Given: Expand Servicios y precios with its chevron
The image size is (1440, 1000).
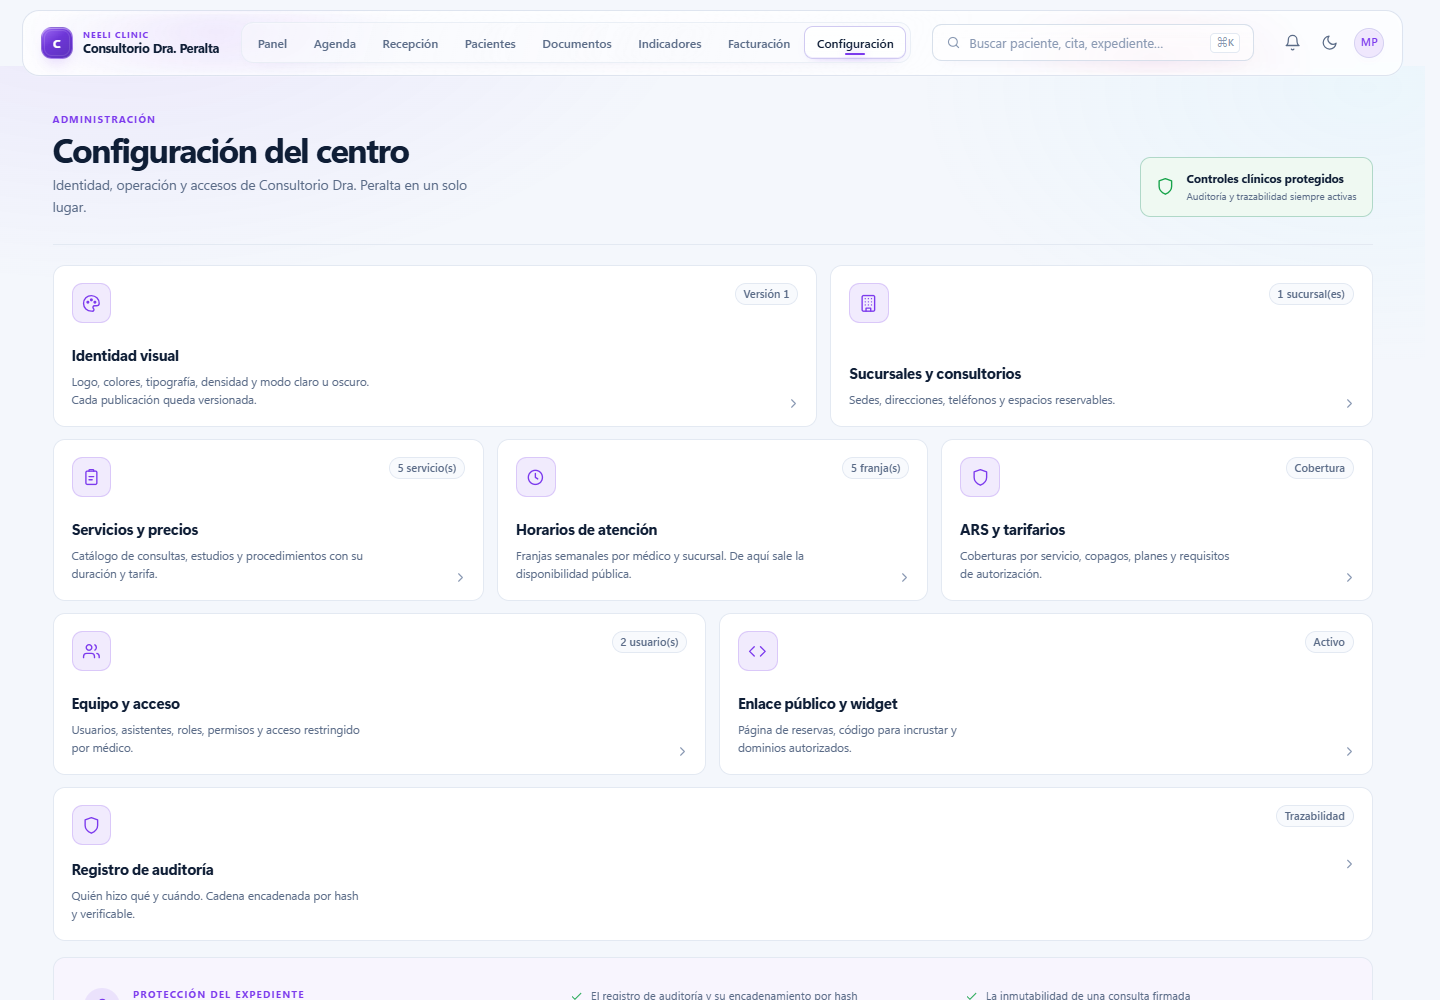Looking at the screenshot, I should click(x=460, y=578).
